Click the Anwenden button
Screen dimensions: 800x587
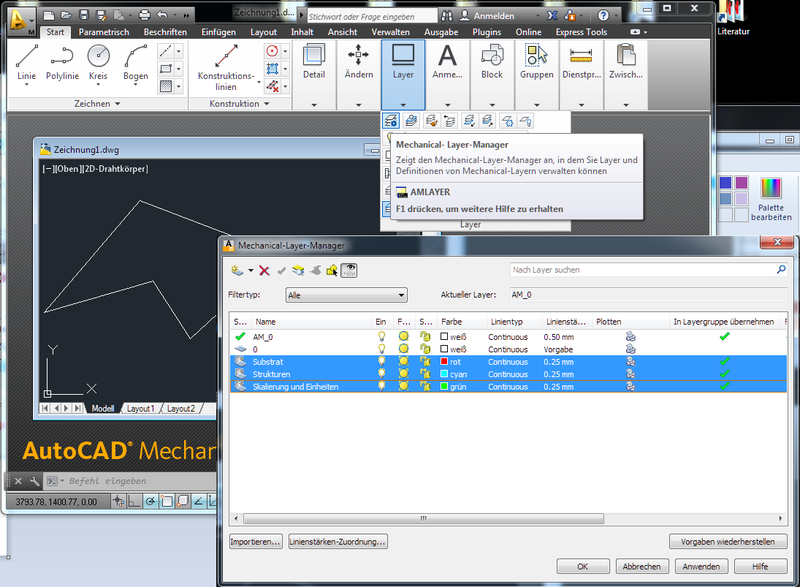pos(701,567)
